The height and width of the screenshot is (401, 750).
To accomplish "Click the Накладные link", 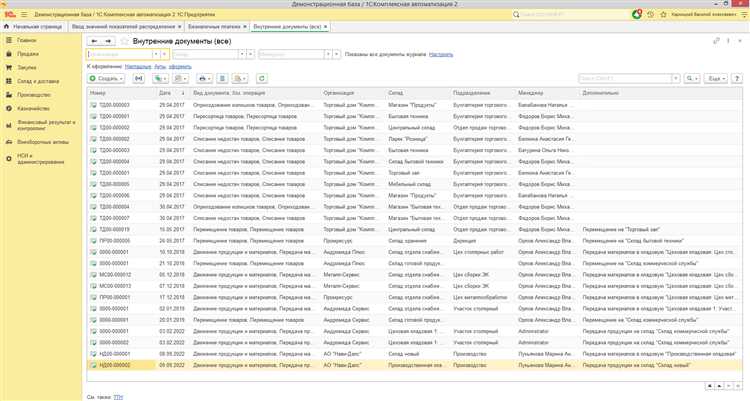I will pyautogui.click(x=138, y=65).
